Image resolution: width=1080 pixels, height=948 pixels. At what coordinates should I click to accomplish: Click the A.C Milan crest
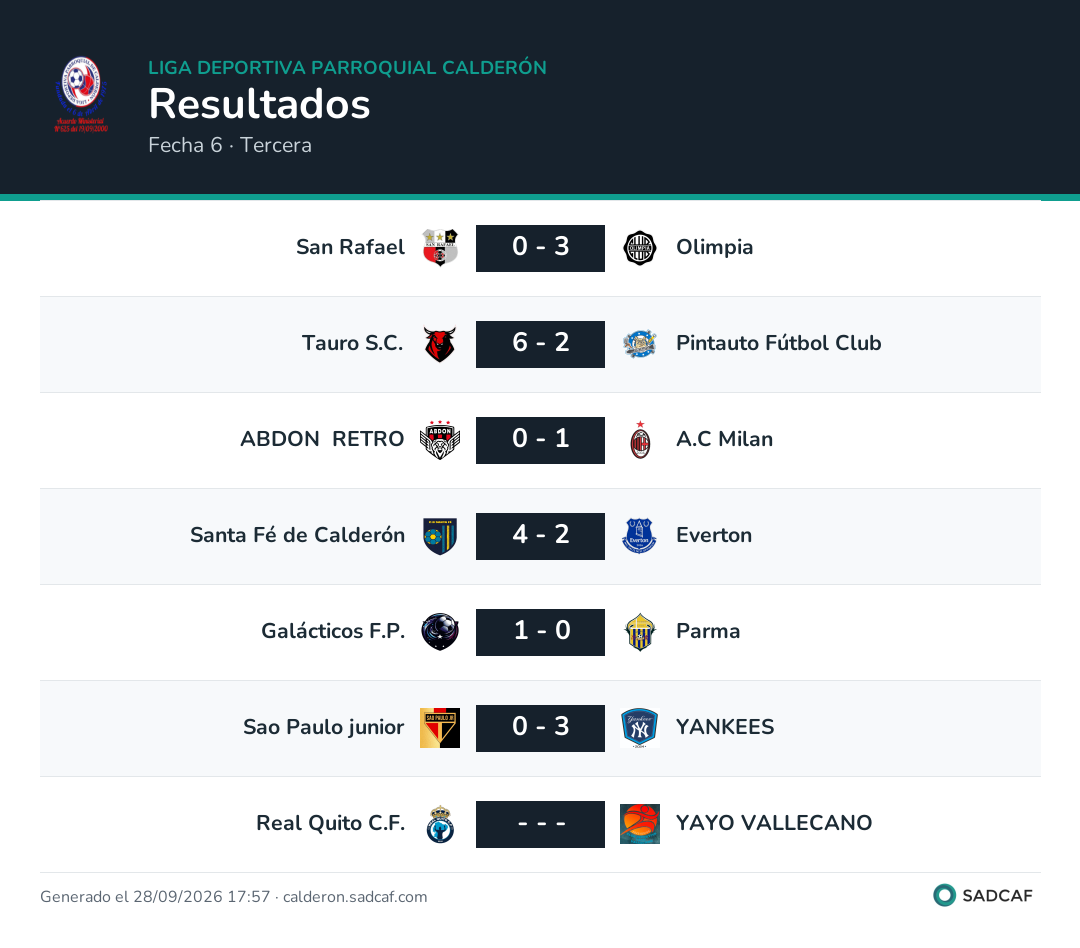[640, 440]
